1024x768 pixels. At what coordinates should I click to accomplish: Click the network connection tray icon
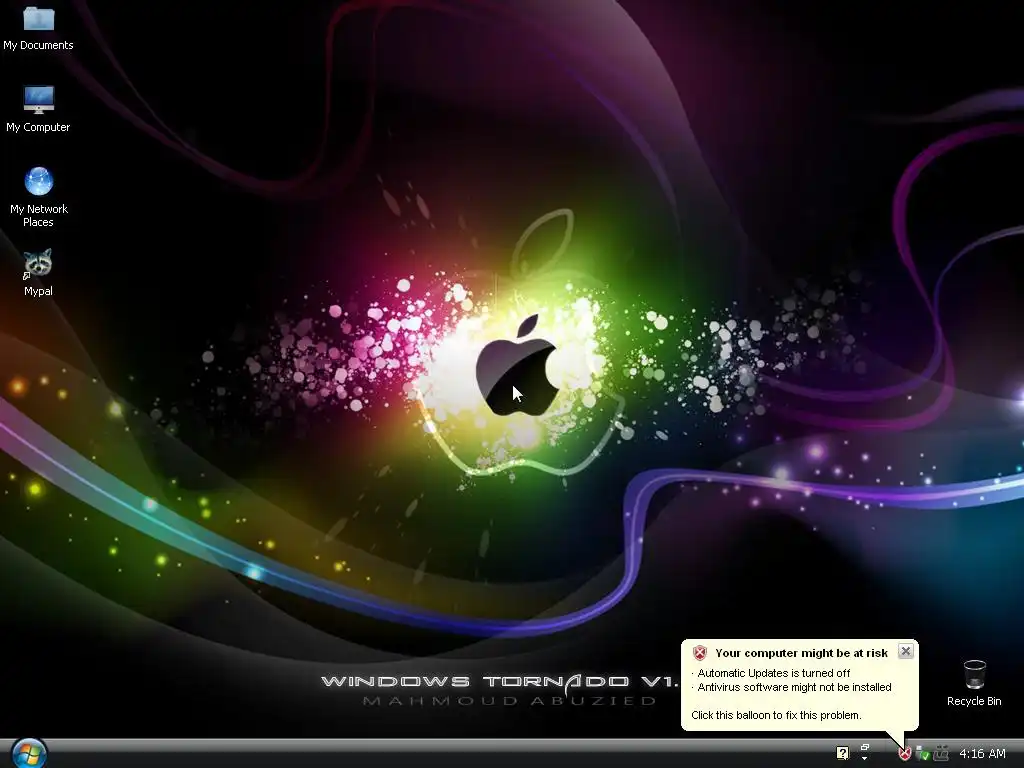(x=941, y=754)
